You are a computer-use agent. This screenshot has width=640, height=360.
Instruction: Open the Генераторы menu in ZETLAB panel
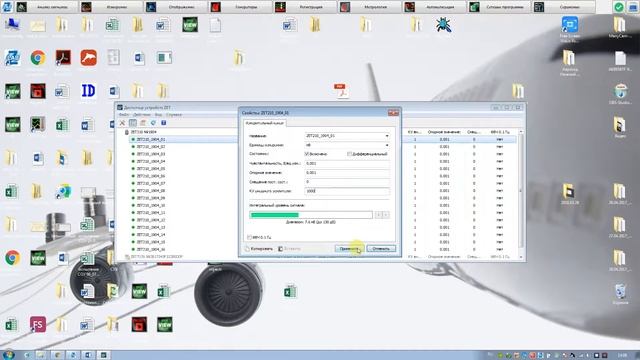click(241, 7)
